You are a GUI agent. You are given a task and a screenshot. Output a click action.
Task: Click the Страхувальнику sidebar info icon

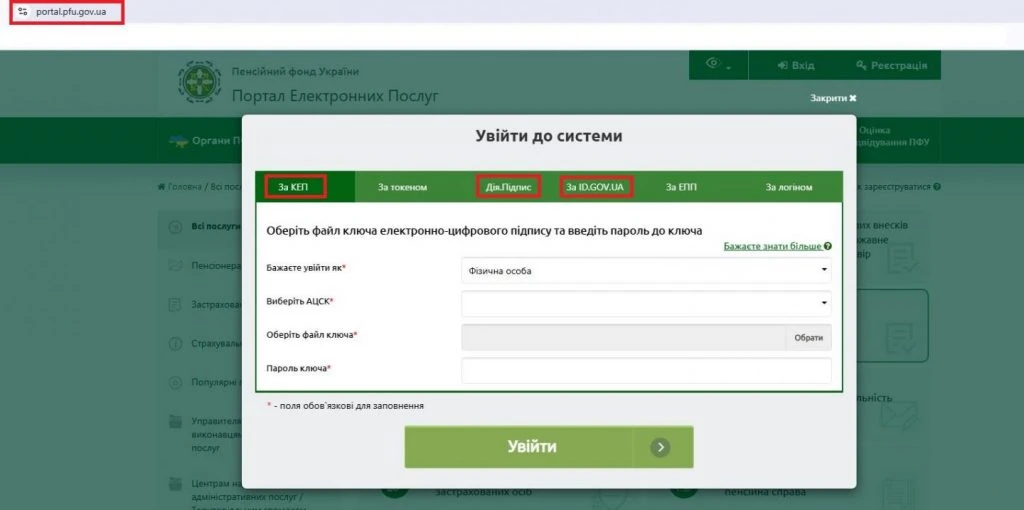175,343
